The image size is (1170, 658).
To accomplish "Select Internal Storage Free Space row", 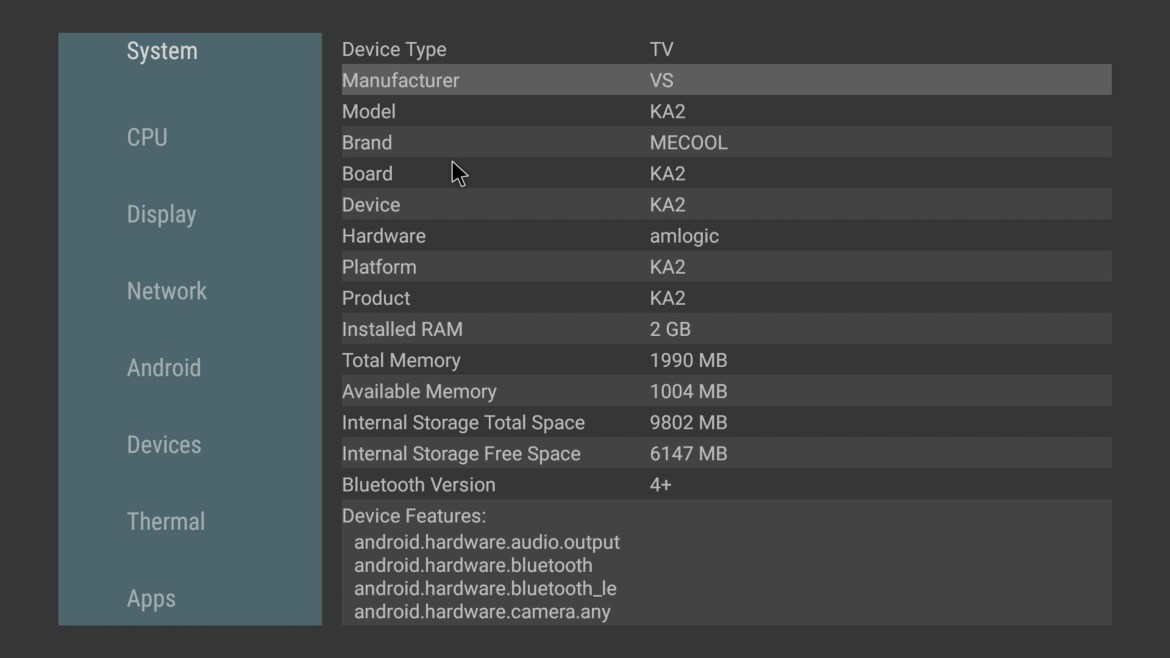I will pos(726,454).
